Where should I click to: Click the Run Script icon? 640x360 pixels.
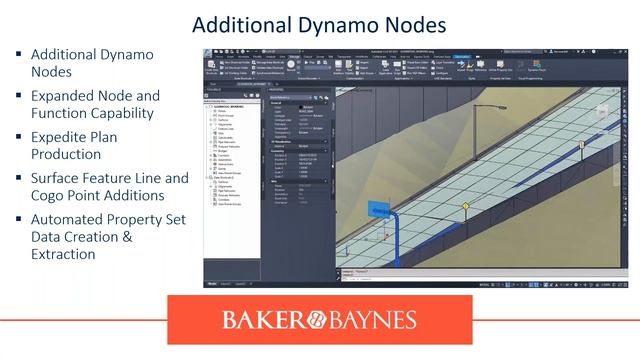pos(397,64)
